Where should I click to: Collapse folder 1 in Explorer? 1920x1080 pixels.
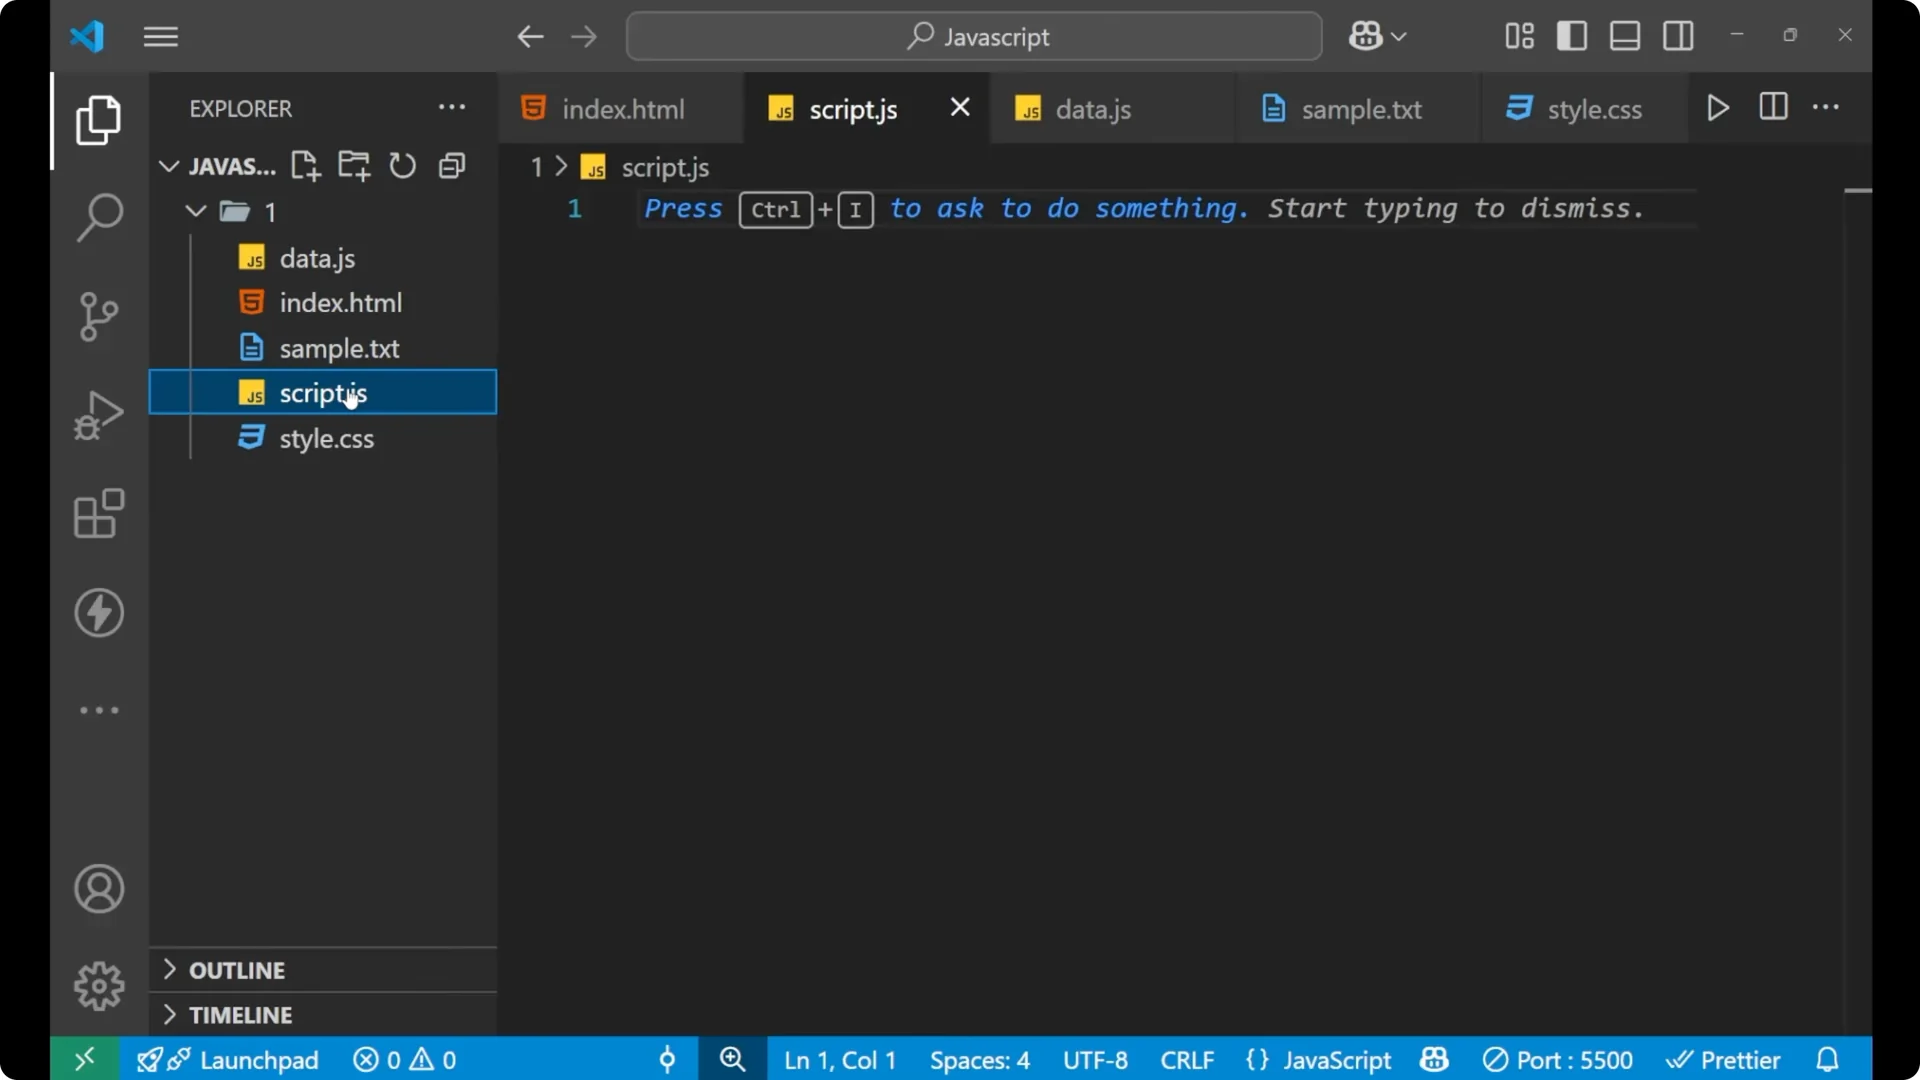[194, 211]
